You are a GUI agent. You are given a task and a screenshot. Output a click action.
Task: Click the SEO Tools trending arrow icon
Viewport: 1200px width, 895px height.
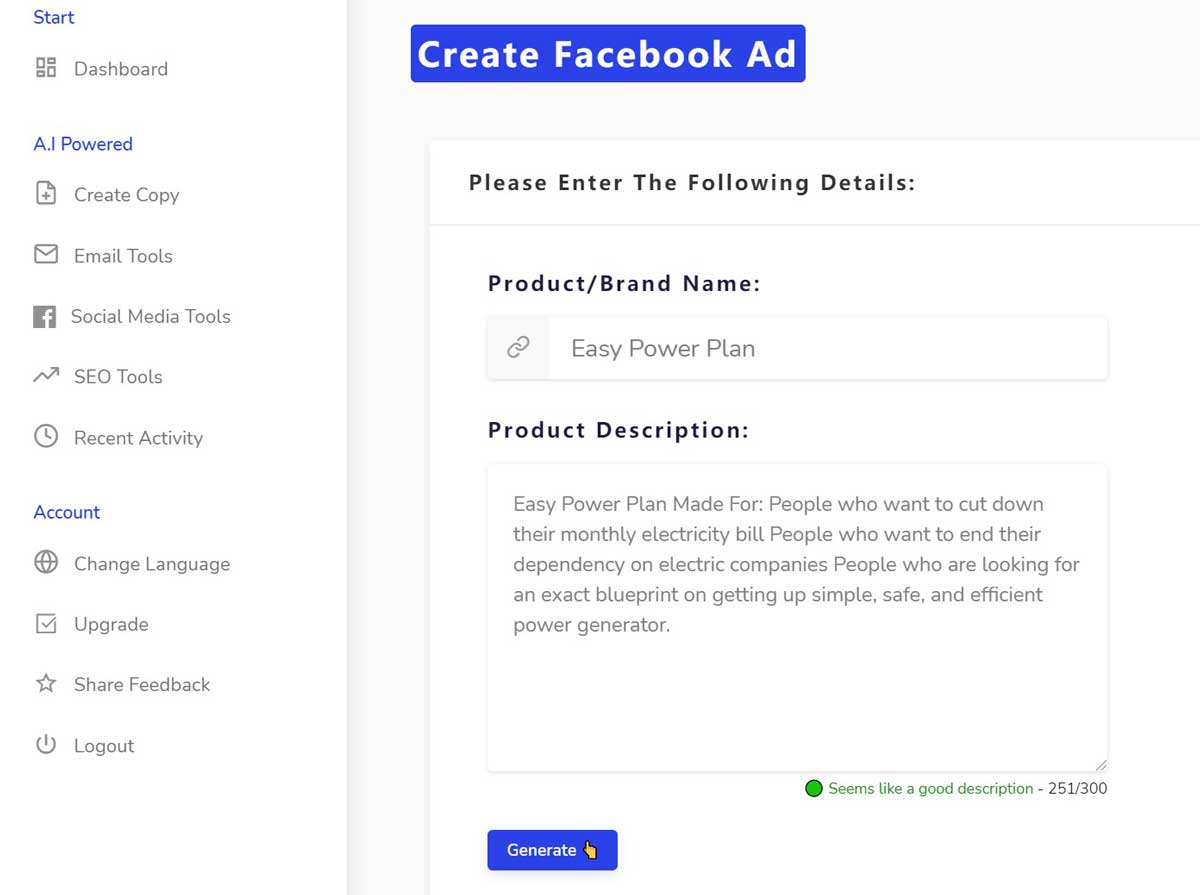46,376
